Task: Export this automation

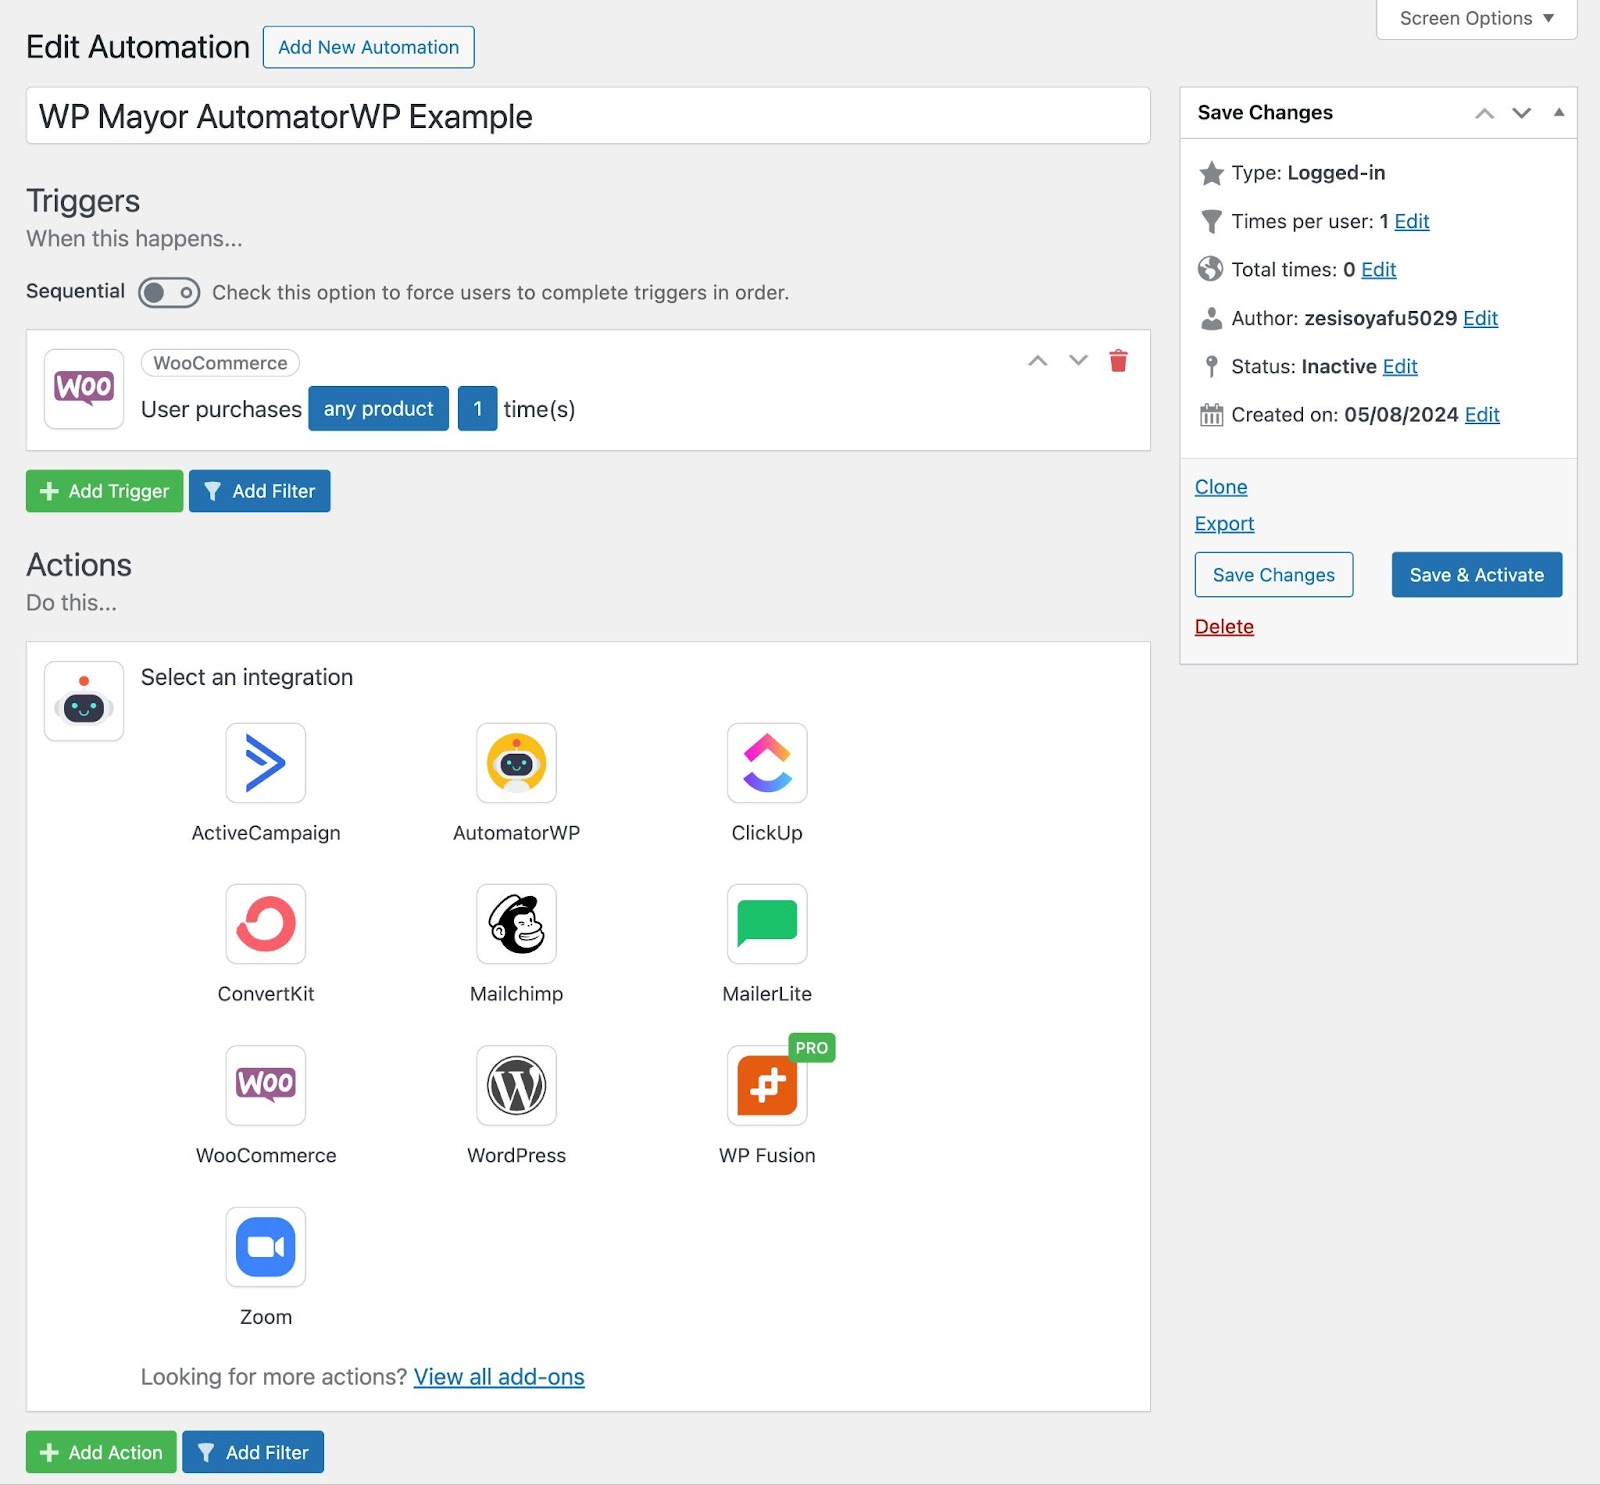Action: [x=1224, y=524]
